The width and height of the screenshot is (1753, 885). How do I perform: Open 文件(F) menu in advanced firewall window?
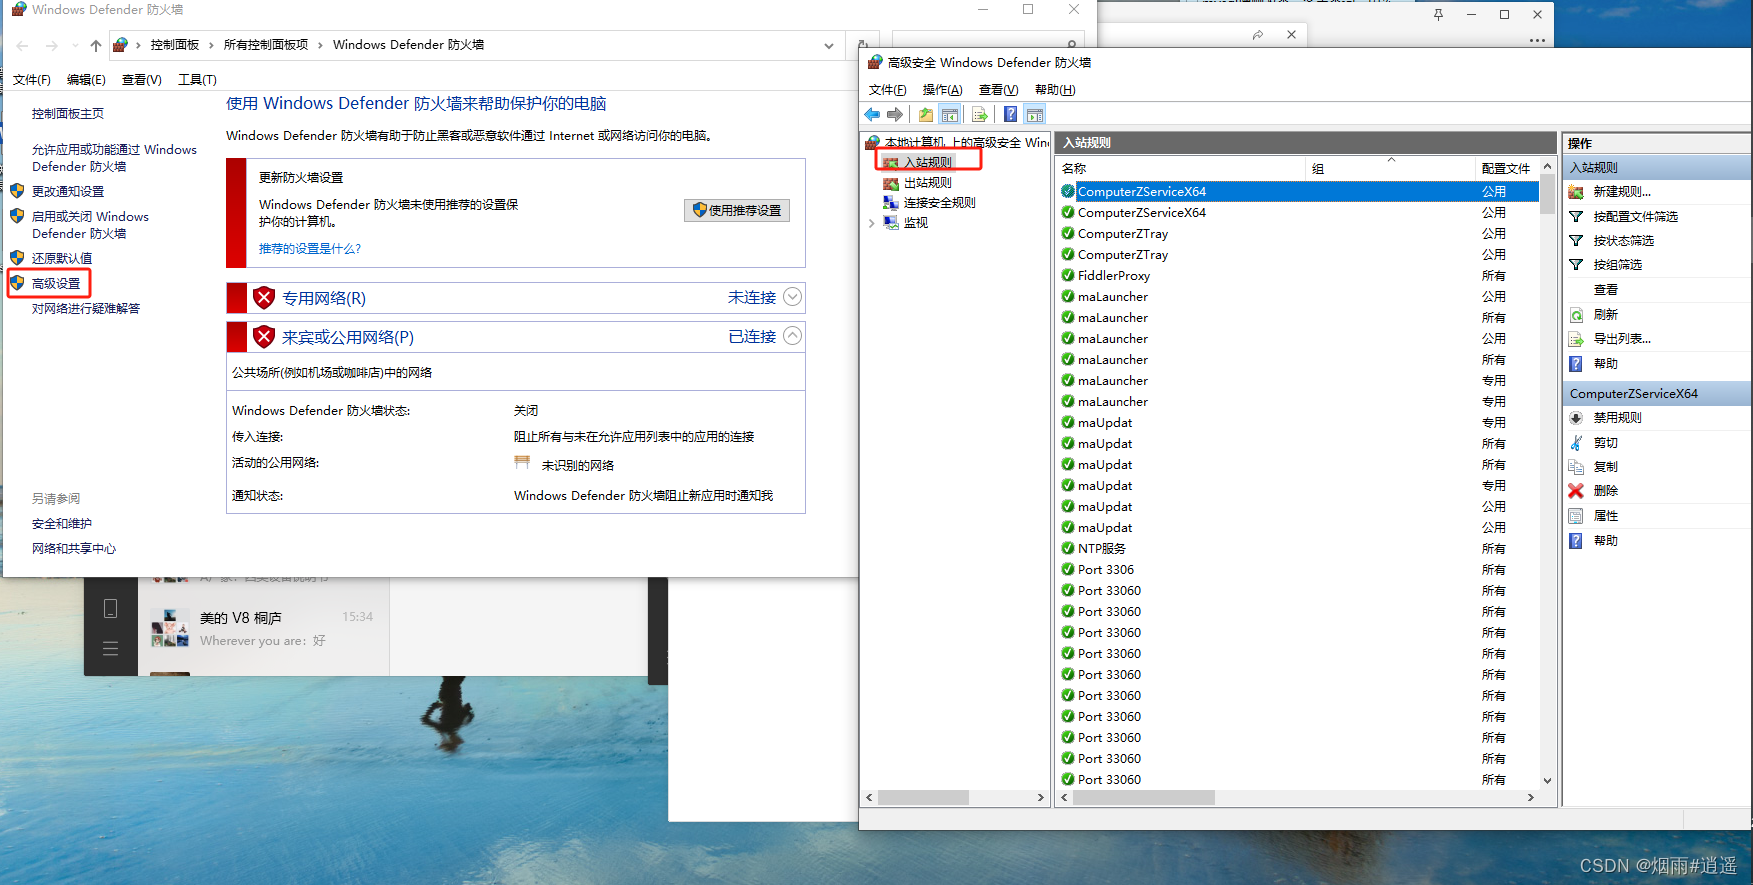coord(888,90)
